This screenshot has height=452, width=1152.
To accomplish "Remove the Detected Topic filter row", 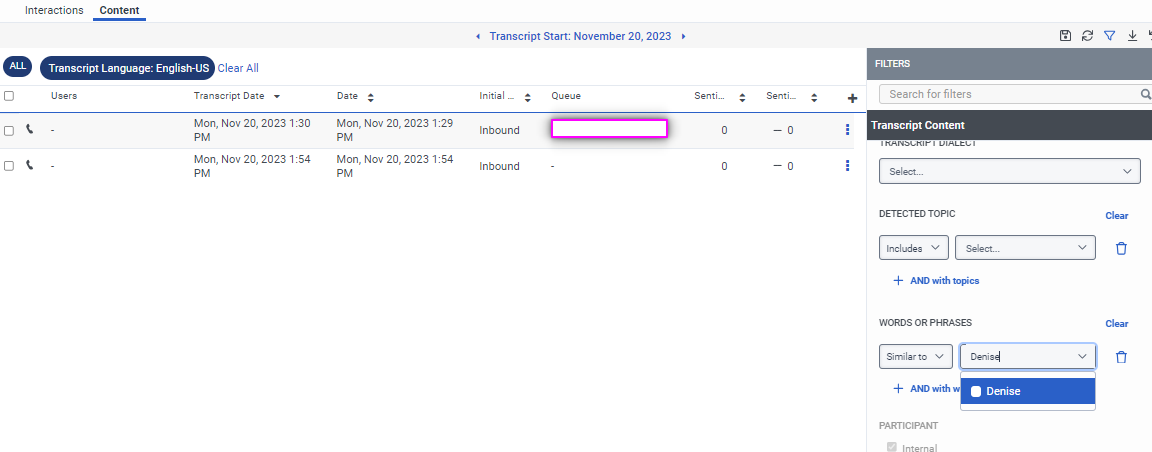I will (x=1121, y=249).
